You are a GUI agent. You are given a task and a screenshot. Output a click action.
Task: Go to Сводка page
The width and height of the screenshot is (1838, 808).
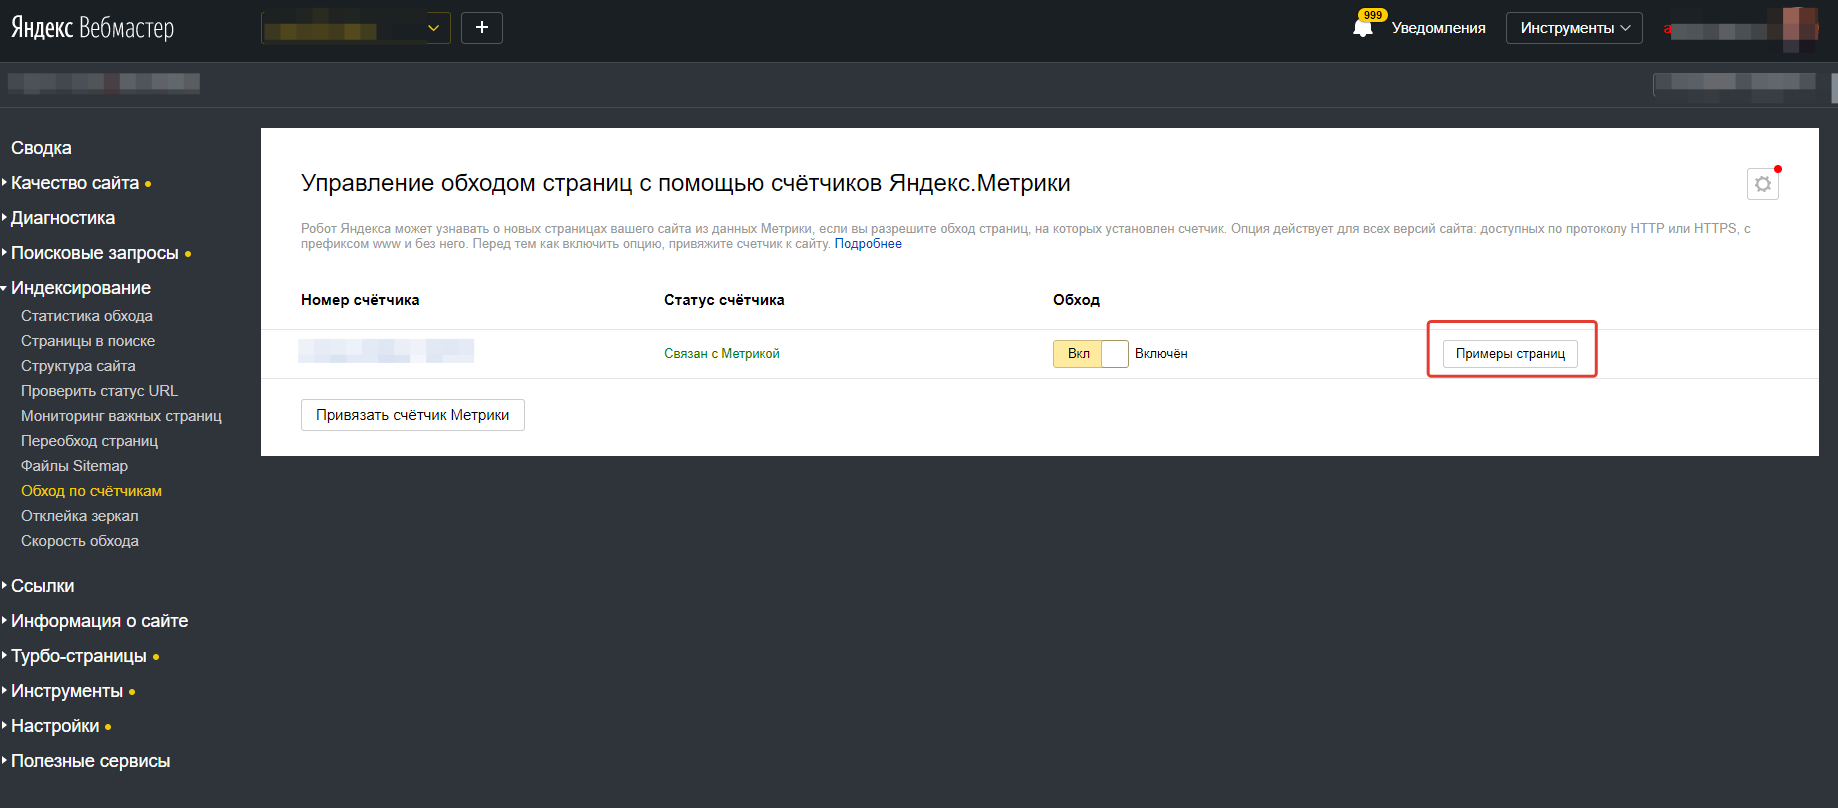(41, 148)
